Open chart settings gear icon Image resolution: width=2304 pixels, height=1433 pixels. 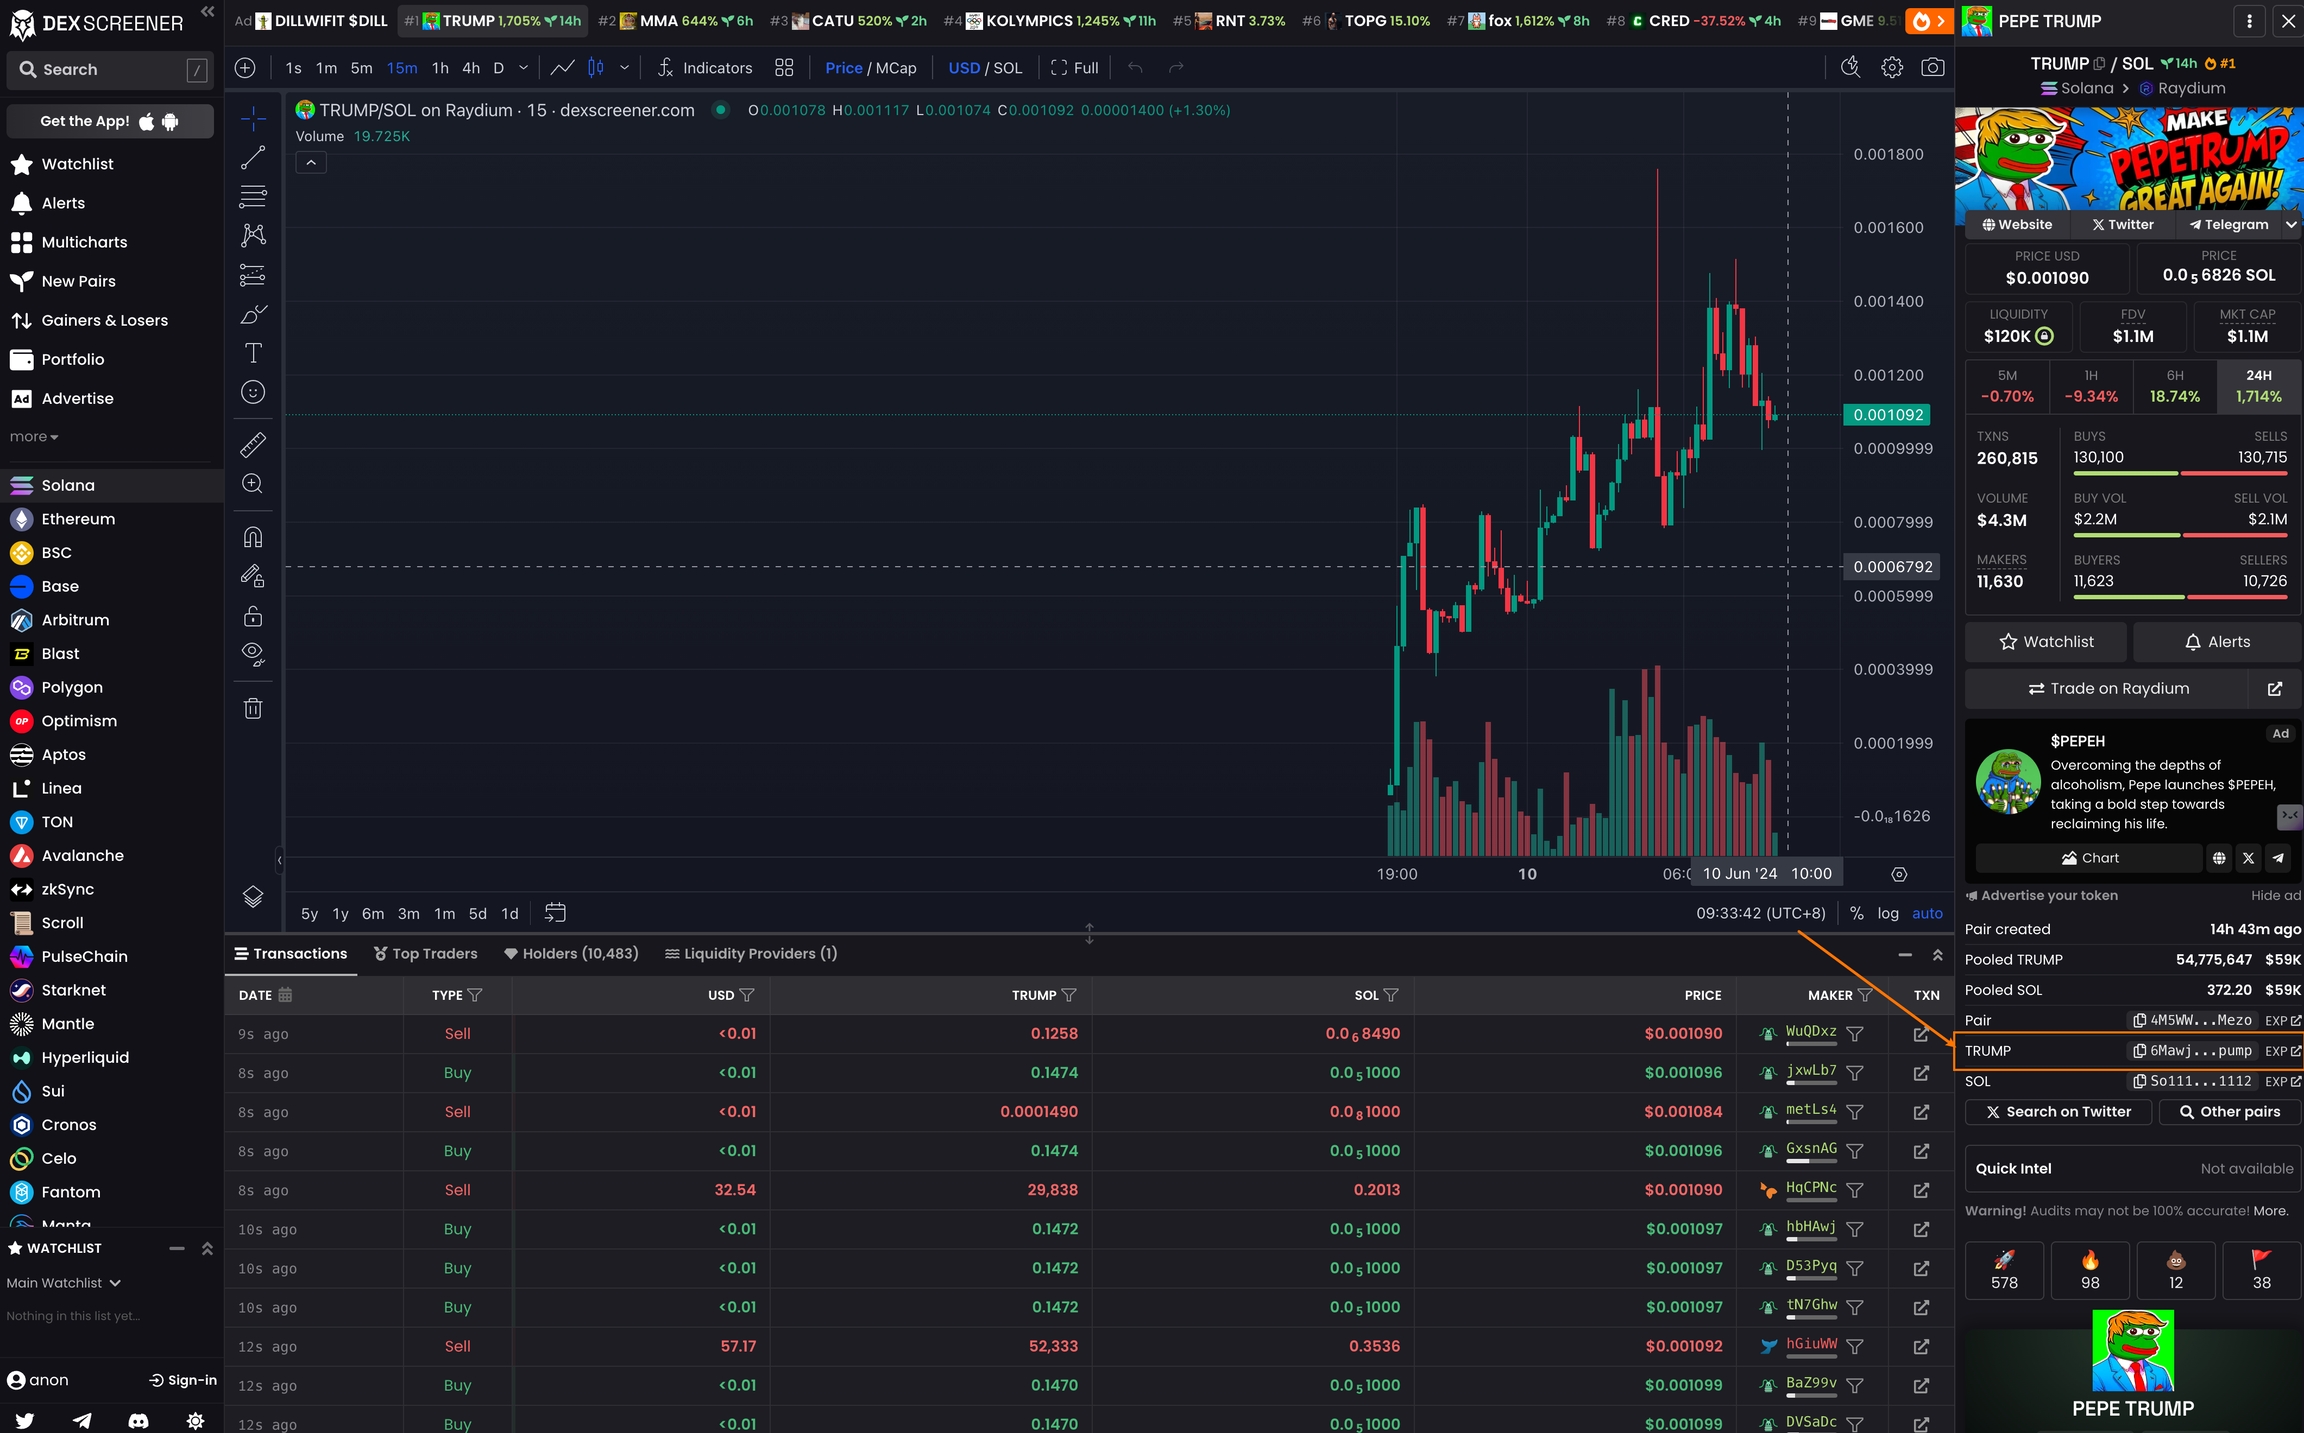1891,68
